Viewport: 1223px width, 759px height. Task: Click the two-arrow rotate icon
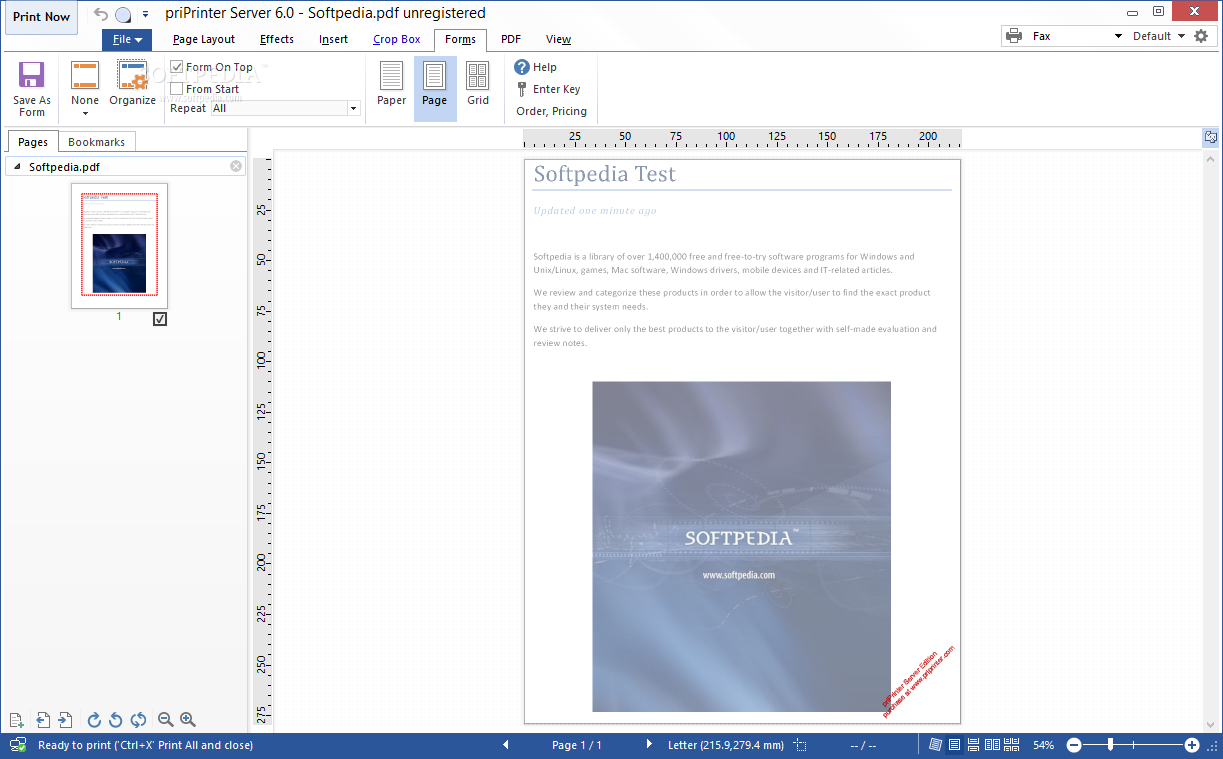tap(138, 720)
